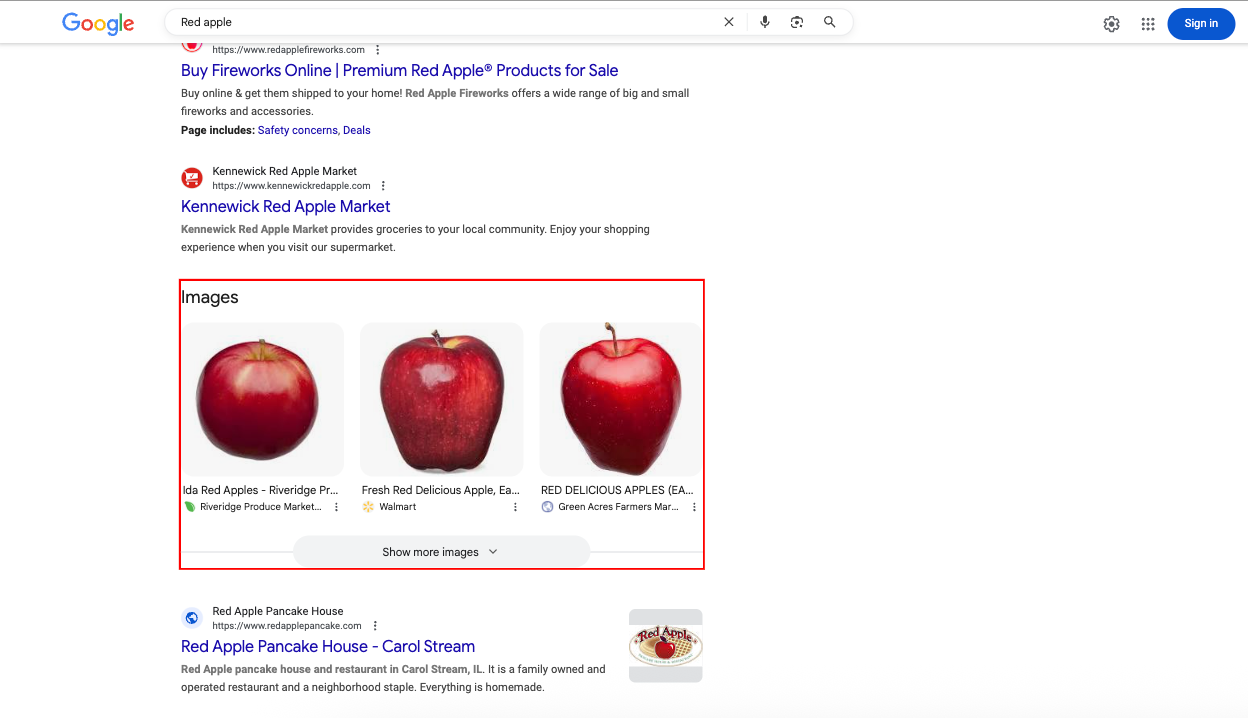Click the Red Apple Pancake House globe favicon
1248x718 pixels.
[192, 618]
